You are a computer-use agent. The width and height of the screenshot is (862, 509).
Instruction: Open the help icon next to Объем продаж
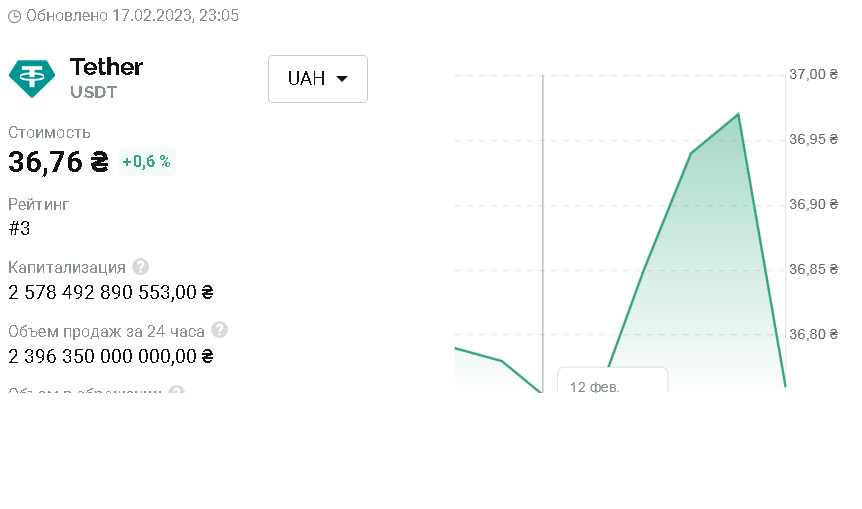219,330
